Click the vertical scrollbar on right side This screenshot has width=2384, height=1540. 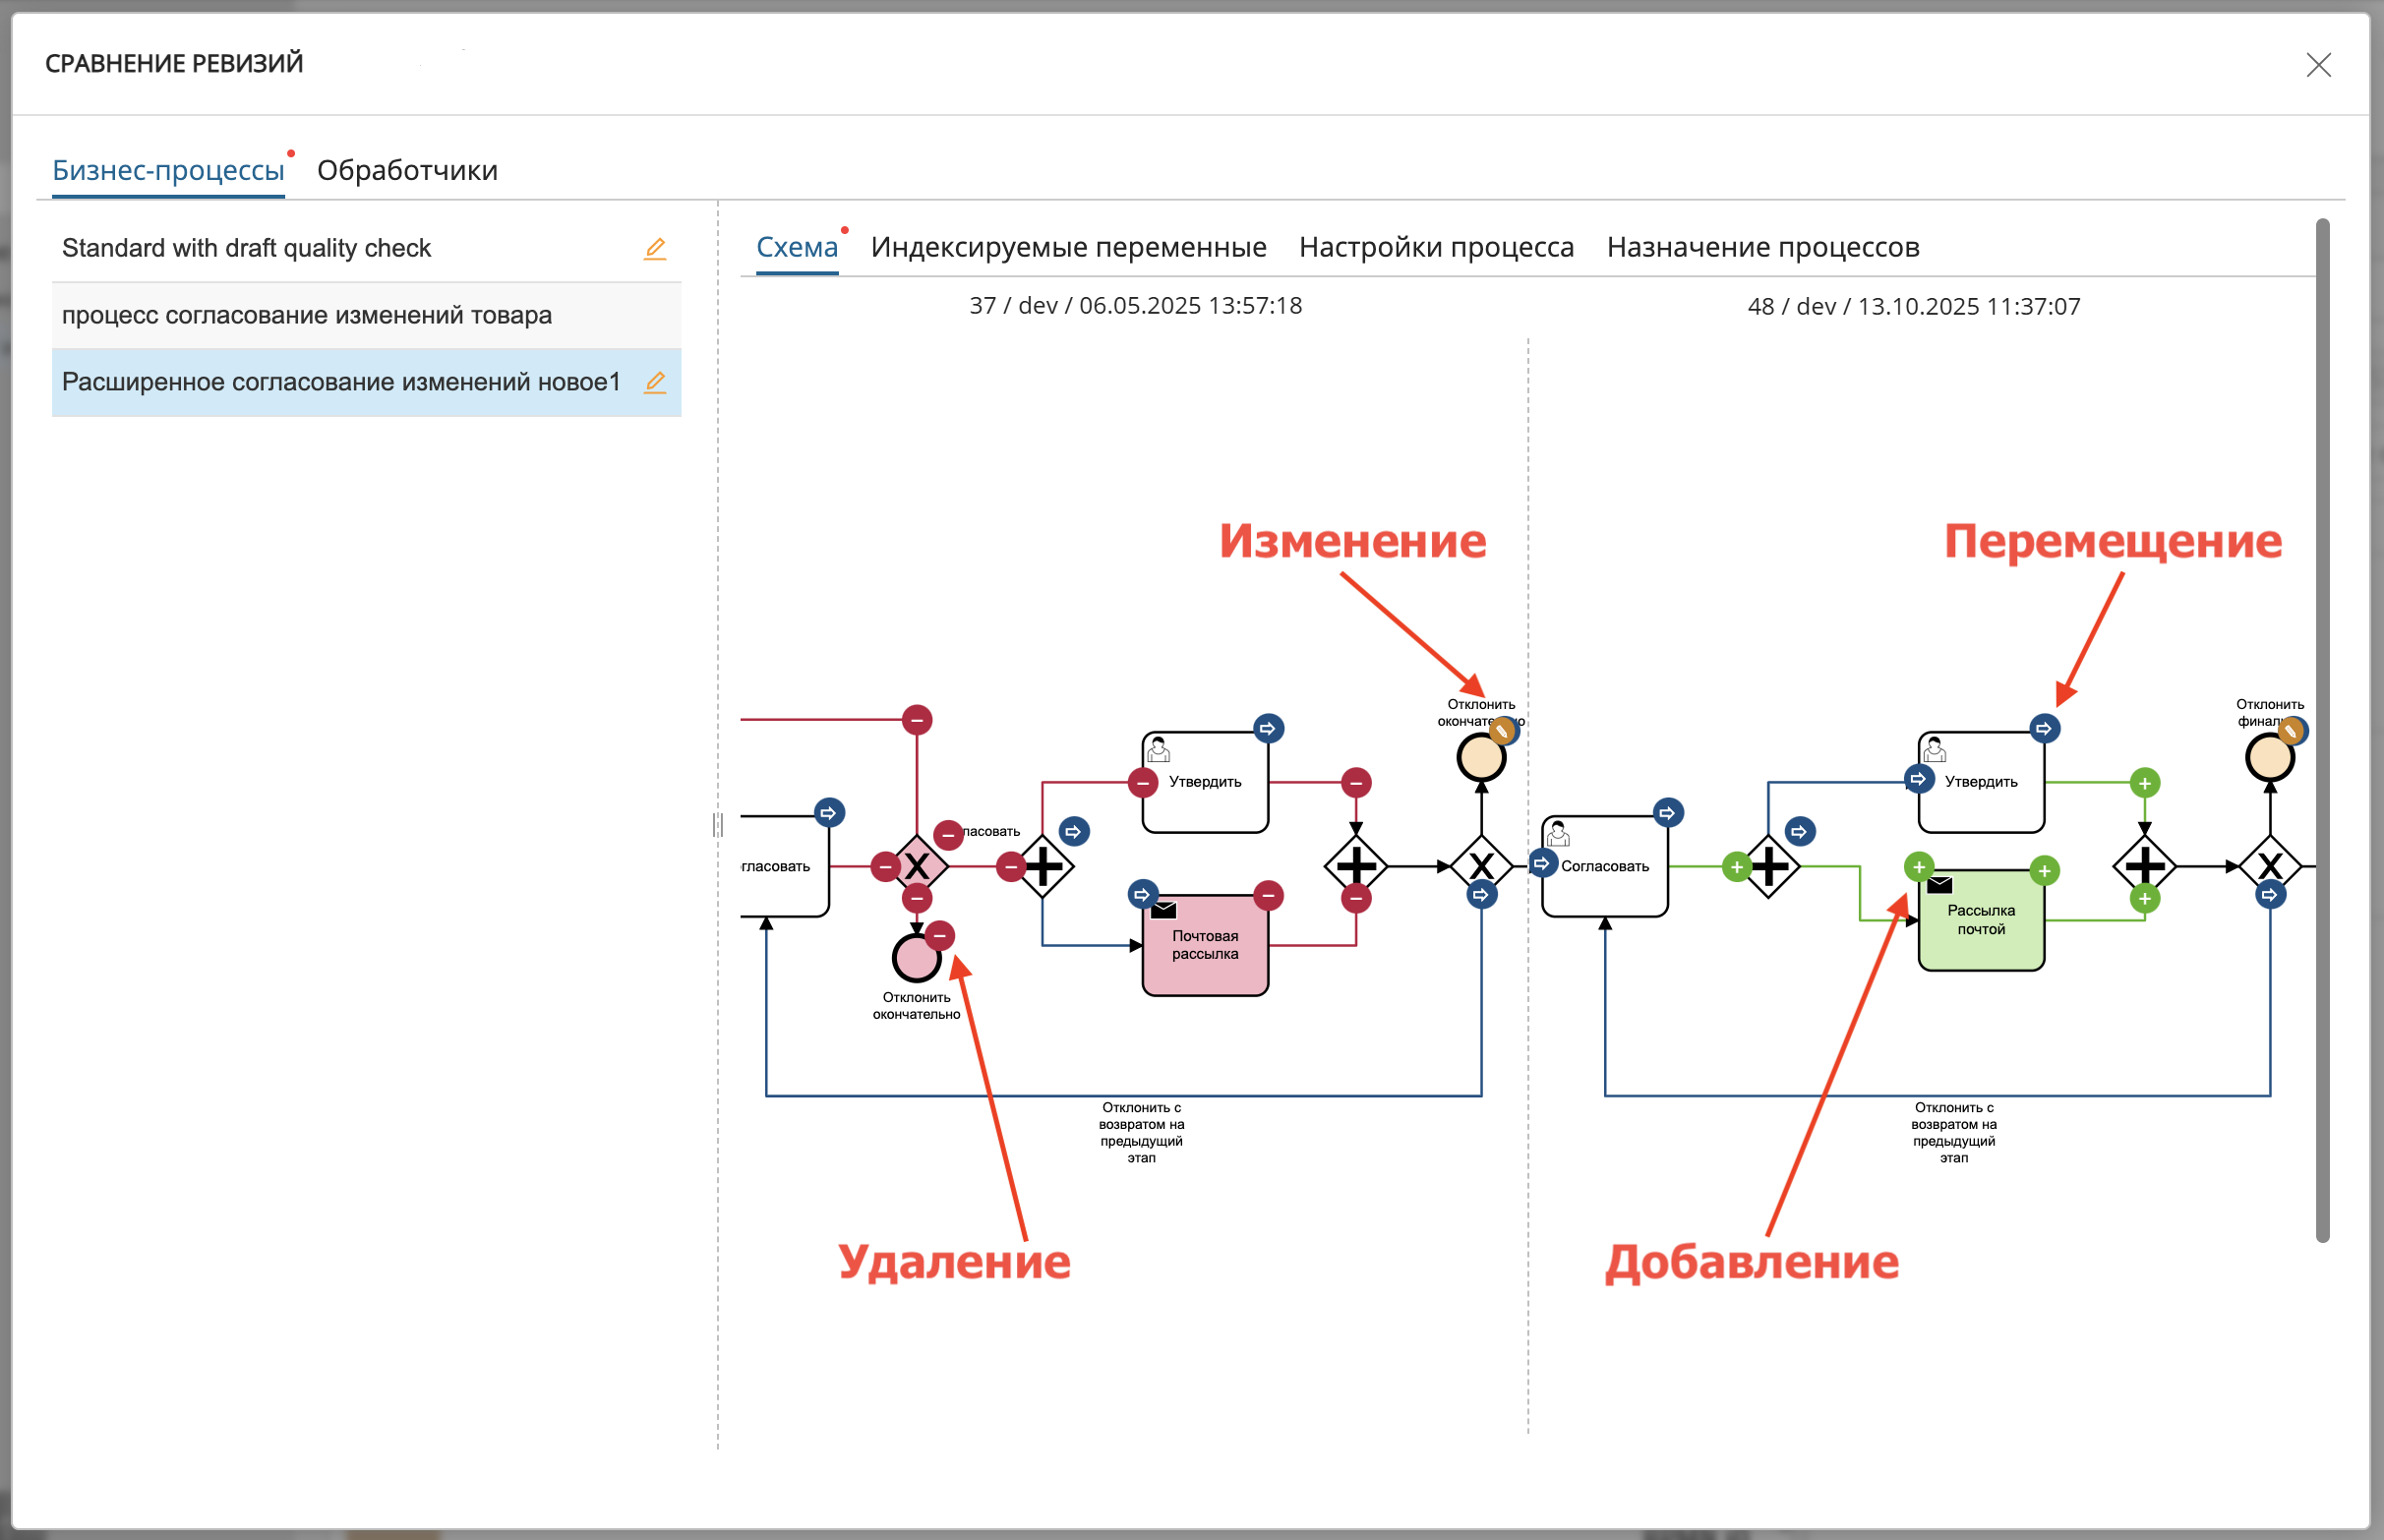2322,730
